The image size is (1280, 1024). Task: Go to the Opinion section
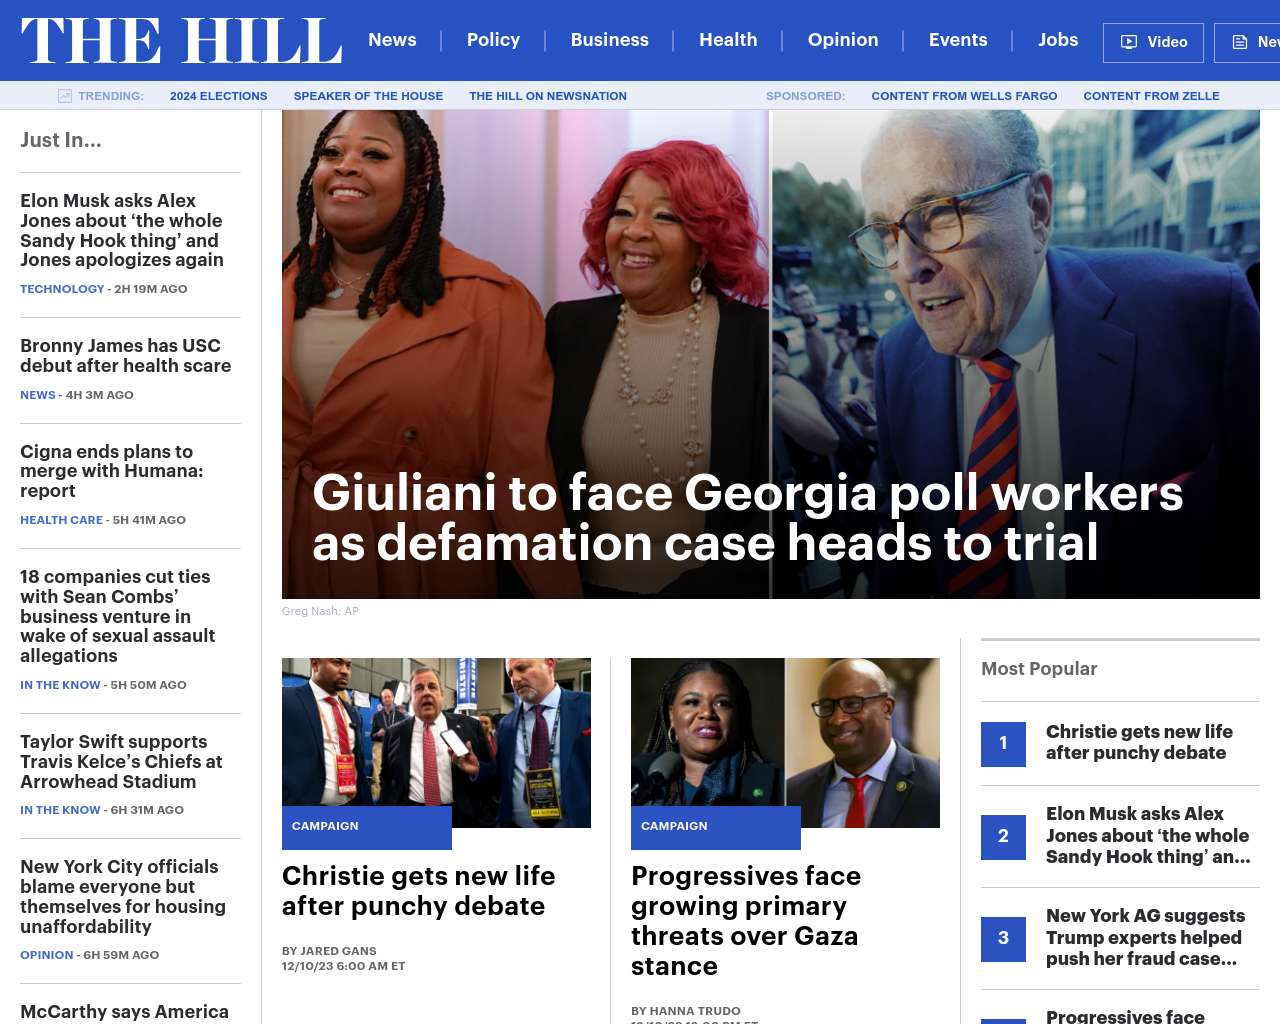[x=843, y=40]
